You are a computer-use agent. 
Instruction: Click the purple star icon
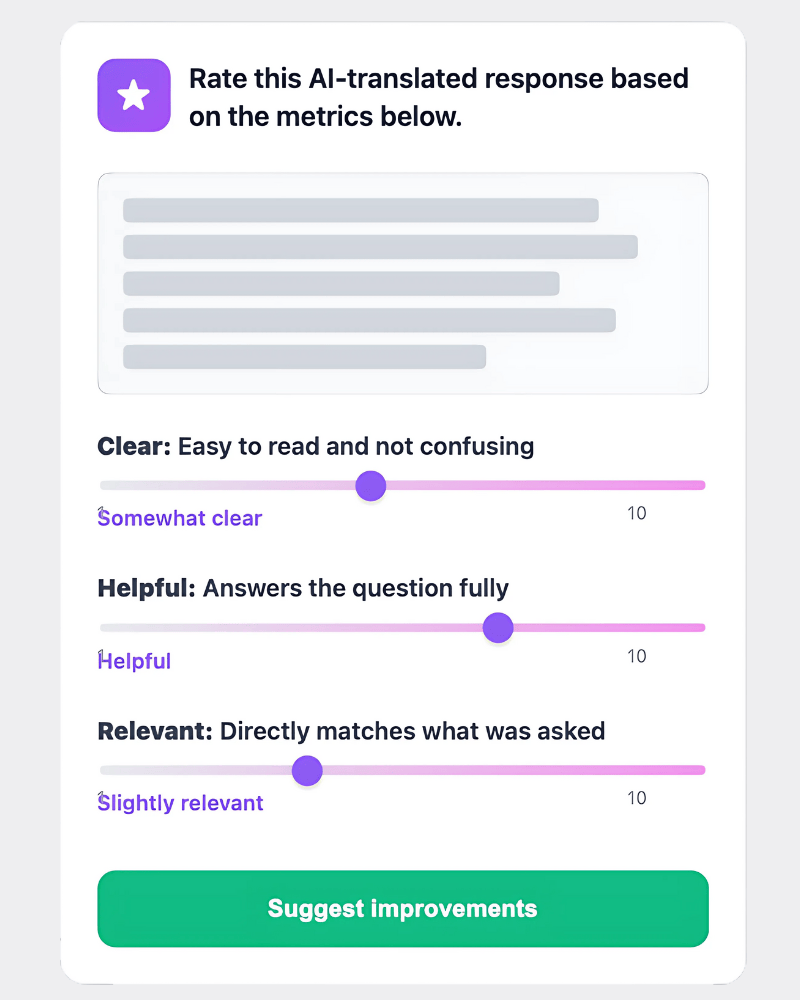point(134,96)
